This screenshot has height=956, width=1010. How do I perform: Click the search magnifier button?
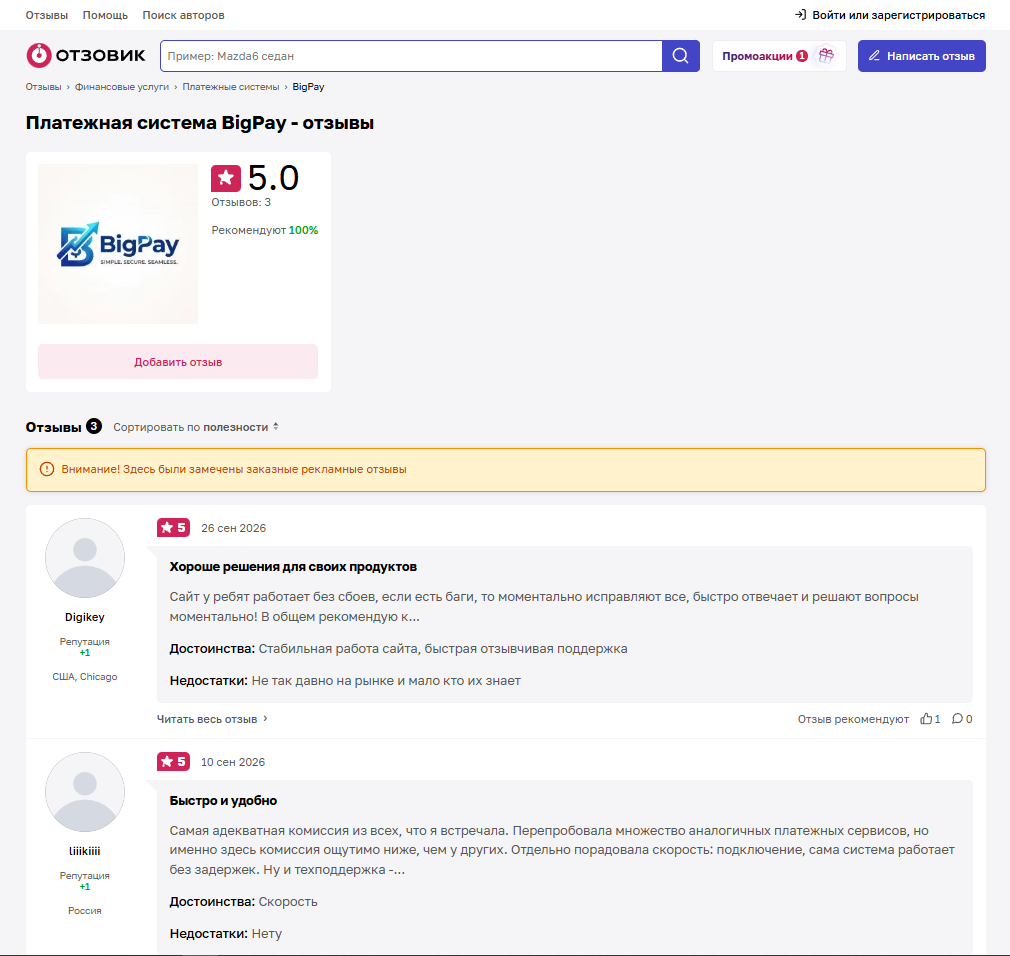pyautogui.click(x=680, y=56)
